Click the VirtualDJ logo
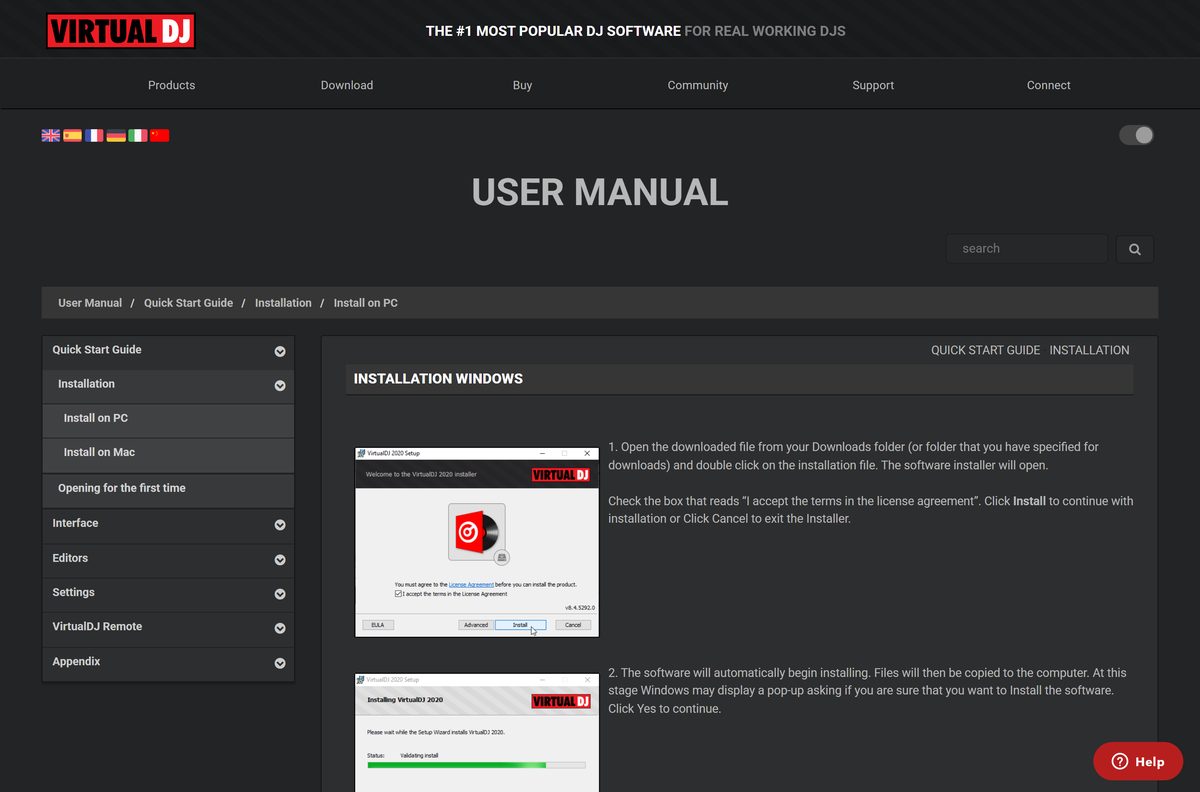Screen dimensions: 1200x792 [x=120, y=31]
